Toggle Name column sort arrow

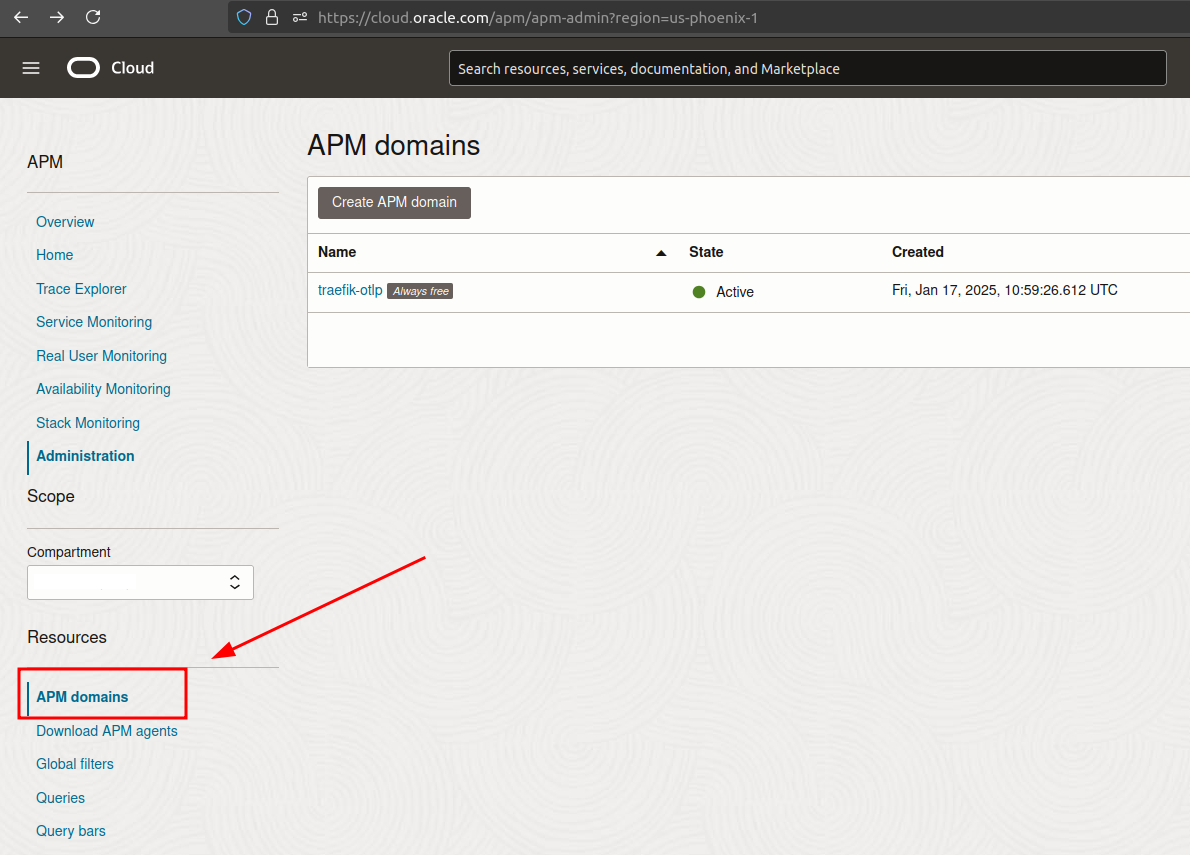coord(660,253)
